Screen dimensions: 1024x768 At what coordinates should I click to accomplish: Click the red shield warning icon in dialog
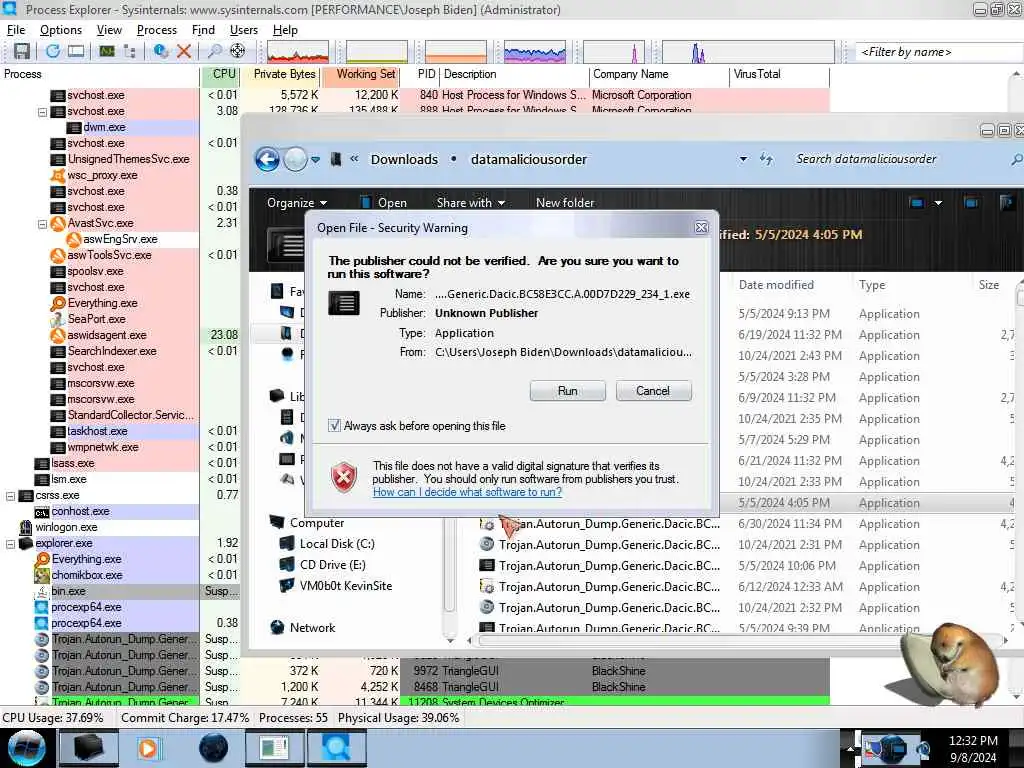(x=344, y=476)
